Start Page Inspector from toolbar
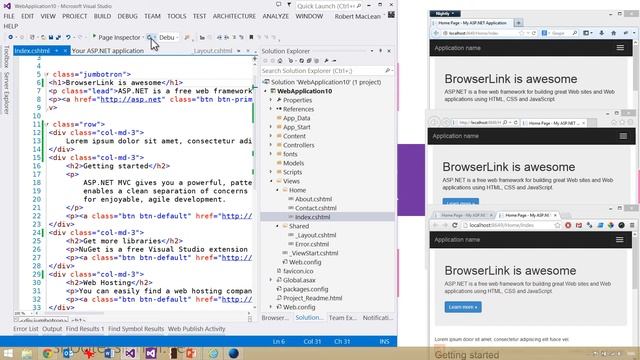640x360 pixels. tap(116, 37)
